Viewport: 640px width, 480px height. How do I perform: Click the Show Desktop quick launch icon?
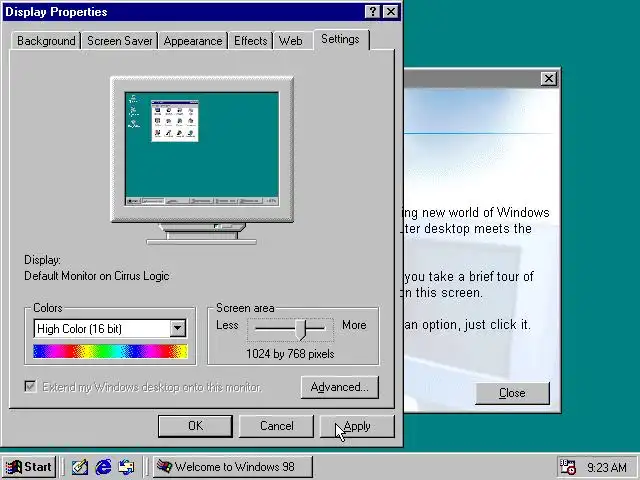pos(80,467)
